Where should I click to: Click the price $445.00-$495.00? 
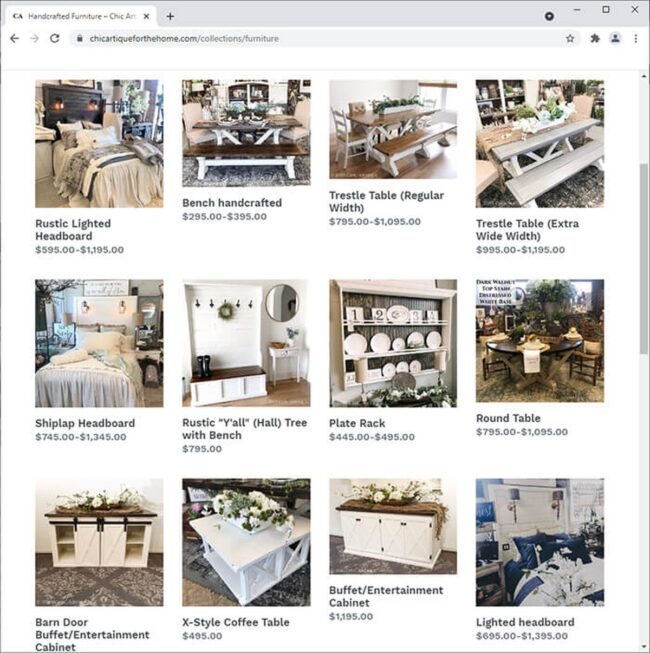(x=372, y=437)
